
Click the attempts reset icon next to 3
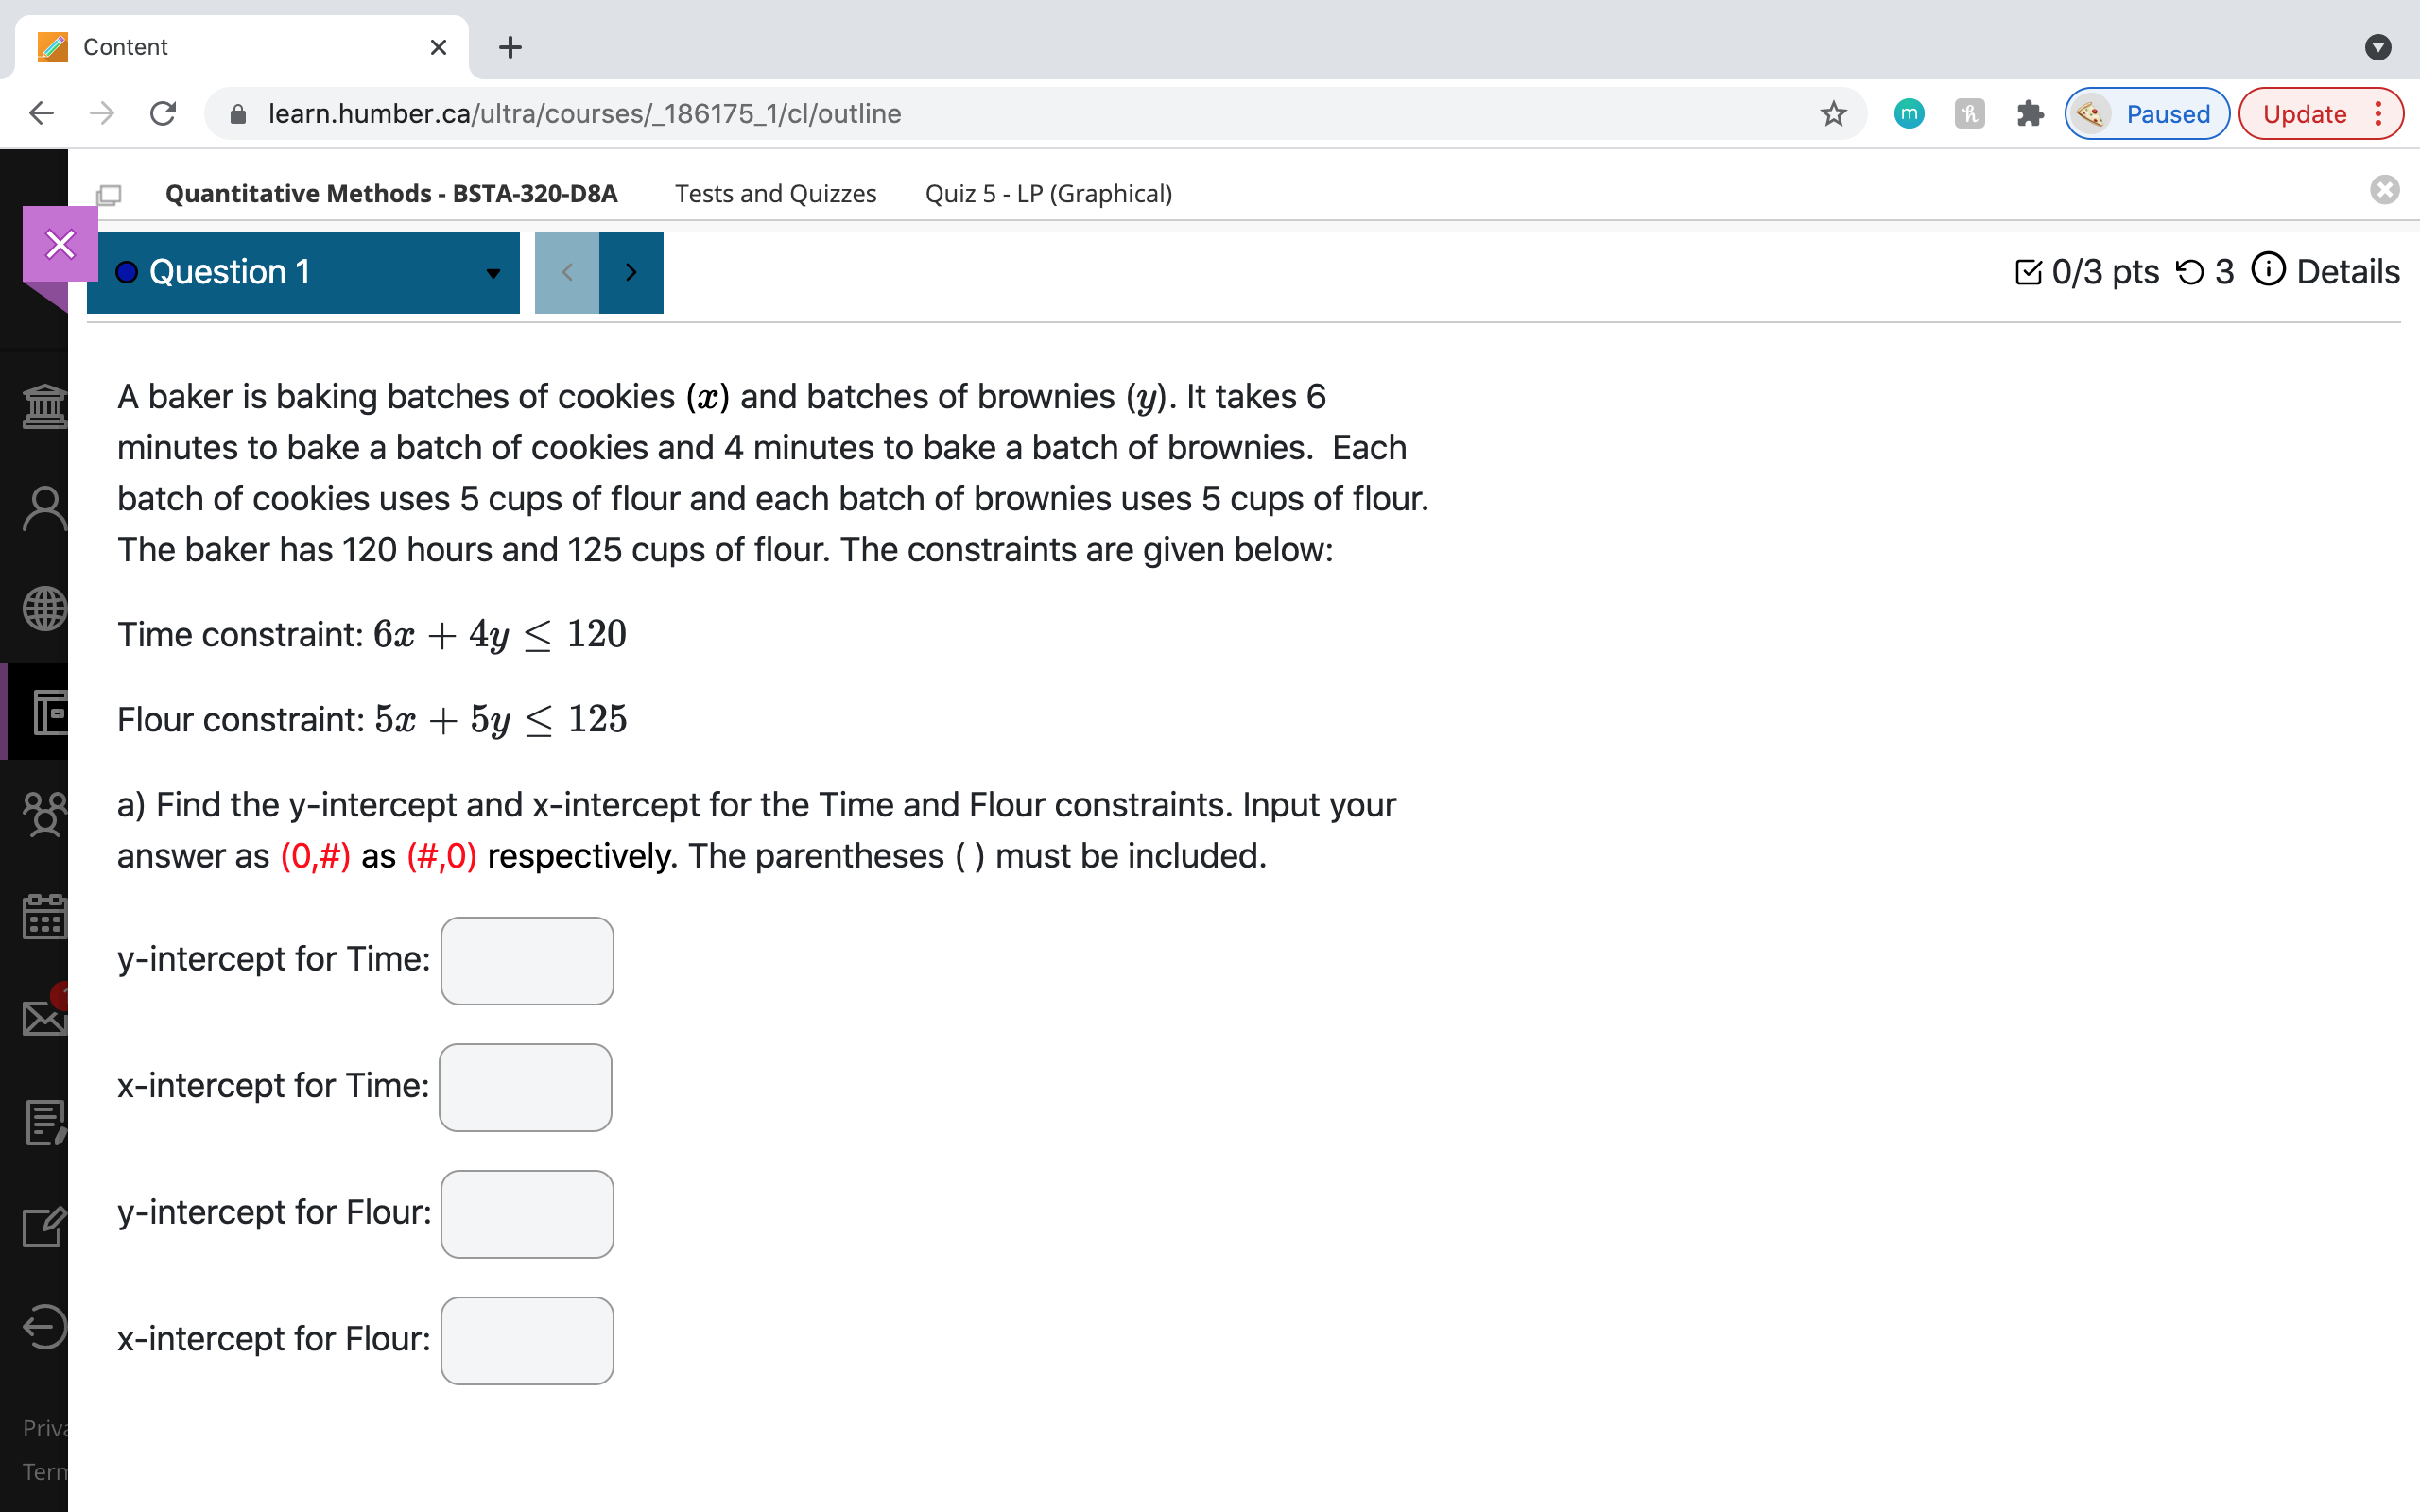tap(2203, 272)
